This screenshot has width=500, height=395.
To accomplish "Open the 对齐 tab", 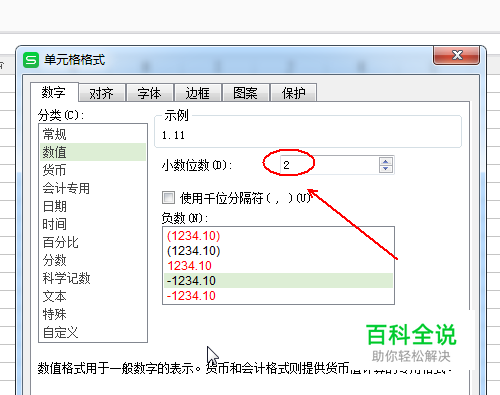I will pos(102,93).
